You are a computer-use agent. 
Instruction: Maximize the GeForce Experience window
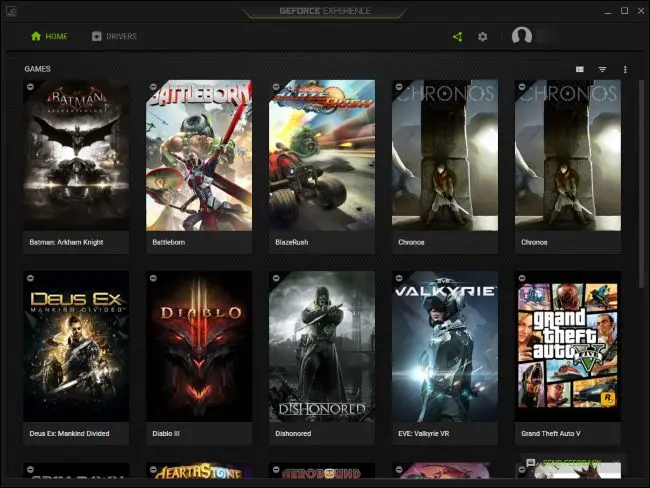click(624, 11)
